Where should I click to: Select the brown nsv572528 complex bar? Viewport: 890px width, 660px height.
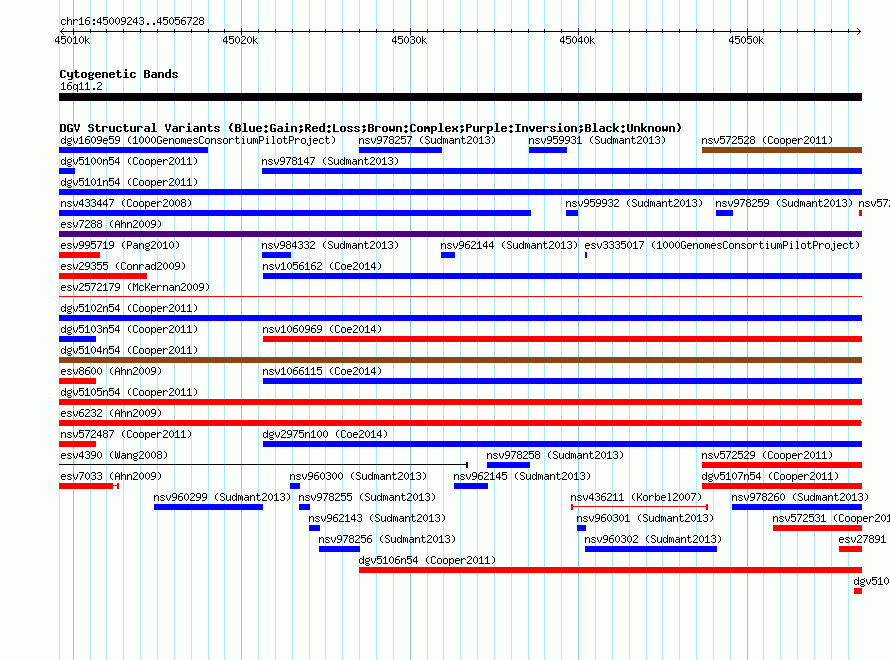(782, 150)
